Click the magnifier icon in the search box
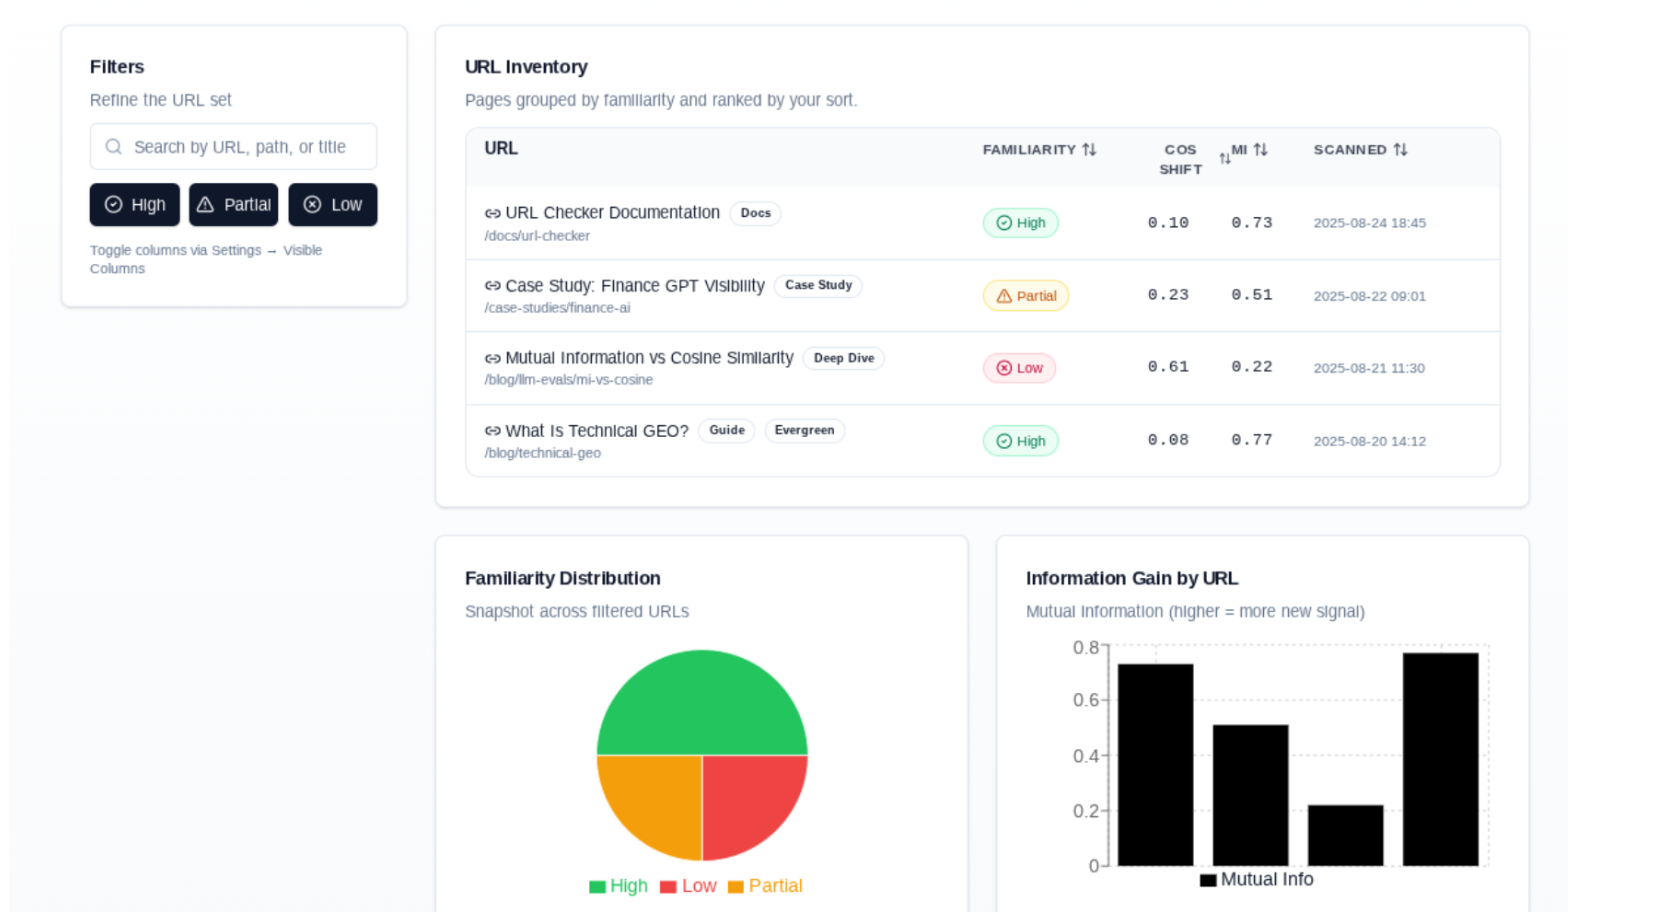Image resolution: width=1664 pixels, height=912 pixels. (114, 147)
